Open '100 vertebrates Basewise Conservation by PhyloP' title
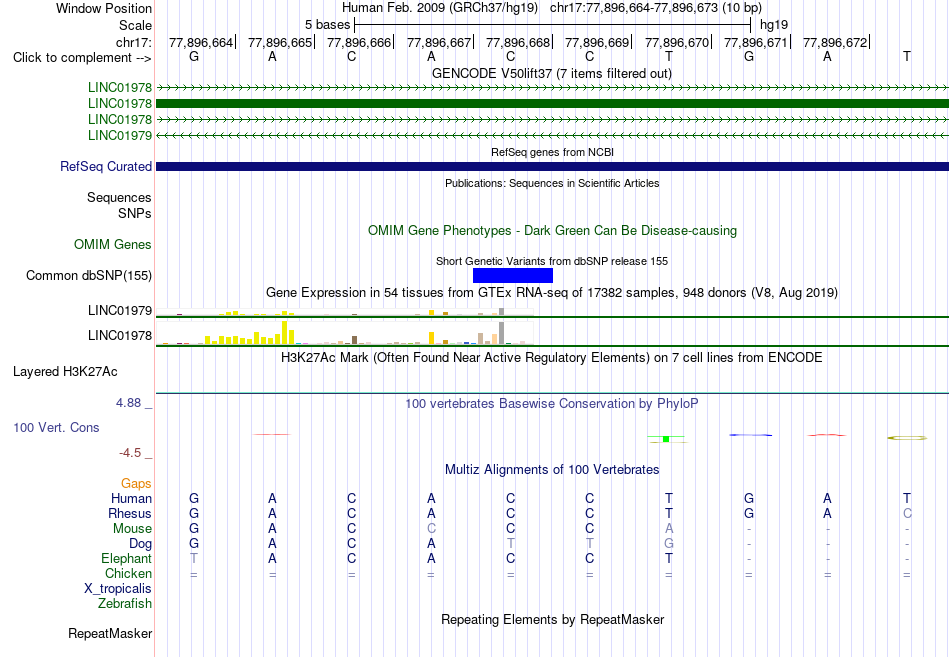 (x=552, y=404)
